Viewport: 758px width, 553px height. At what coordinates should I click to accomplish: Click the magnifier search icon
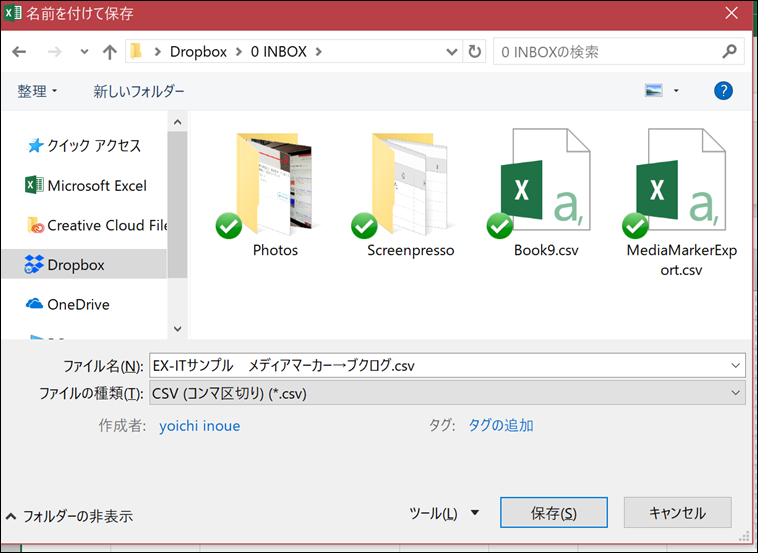(x=729, y=51)
